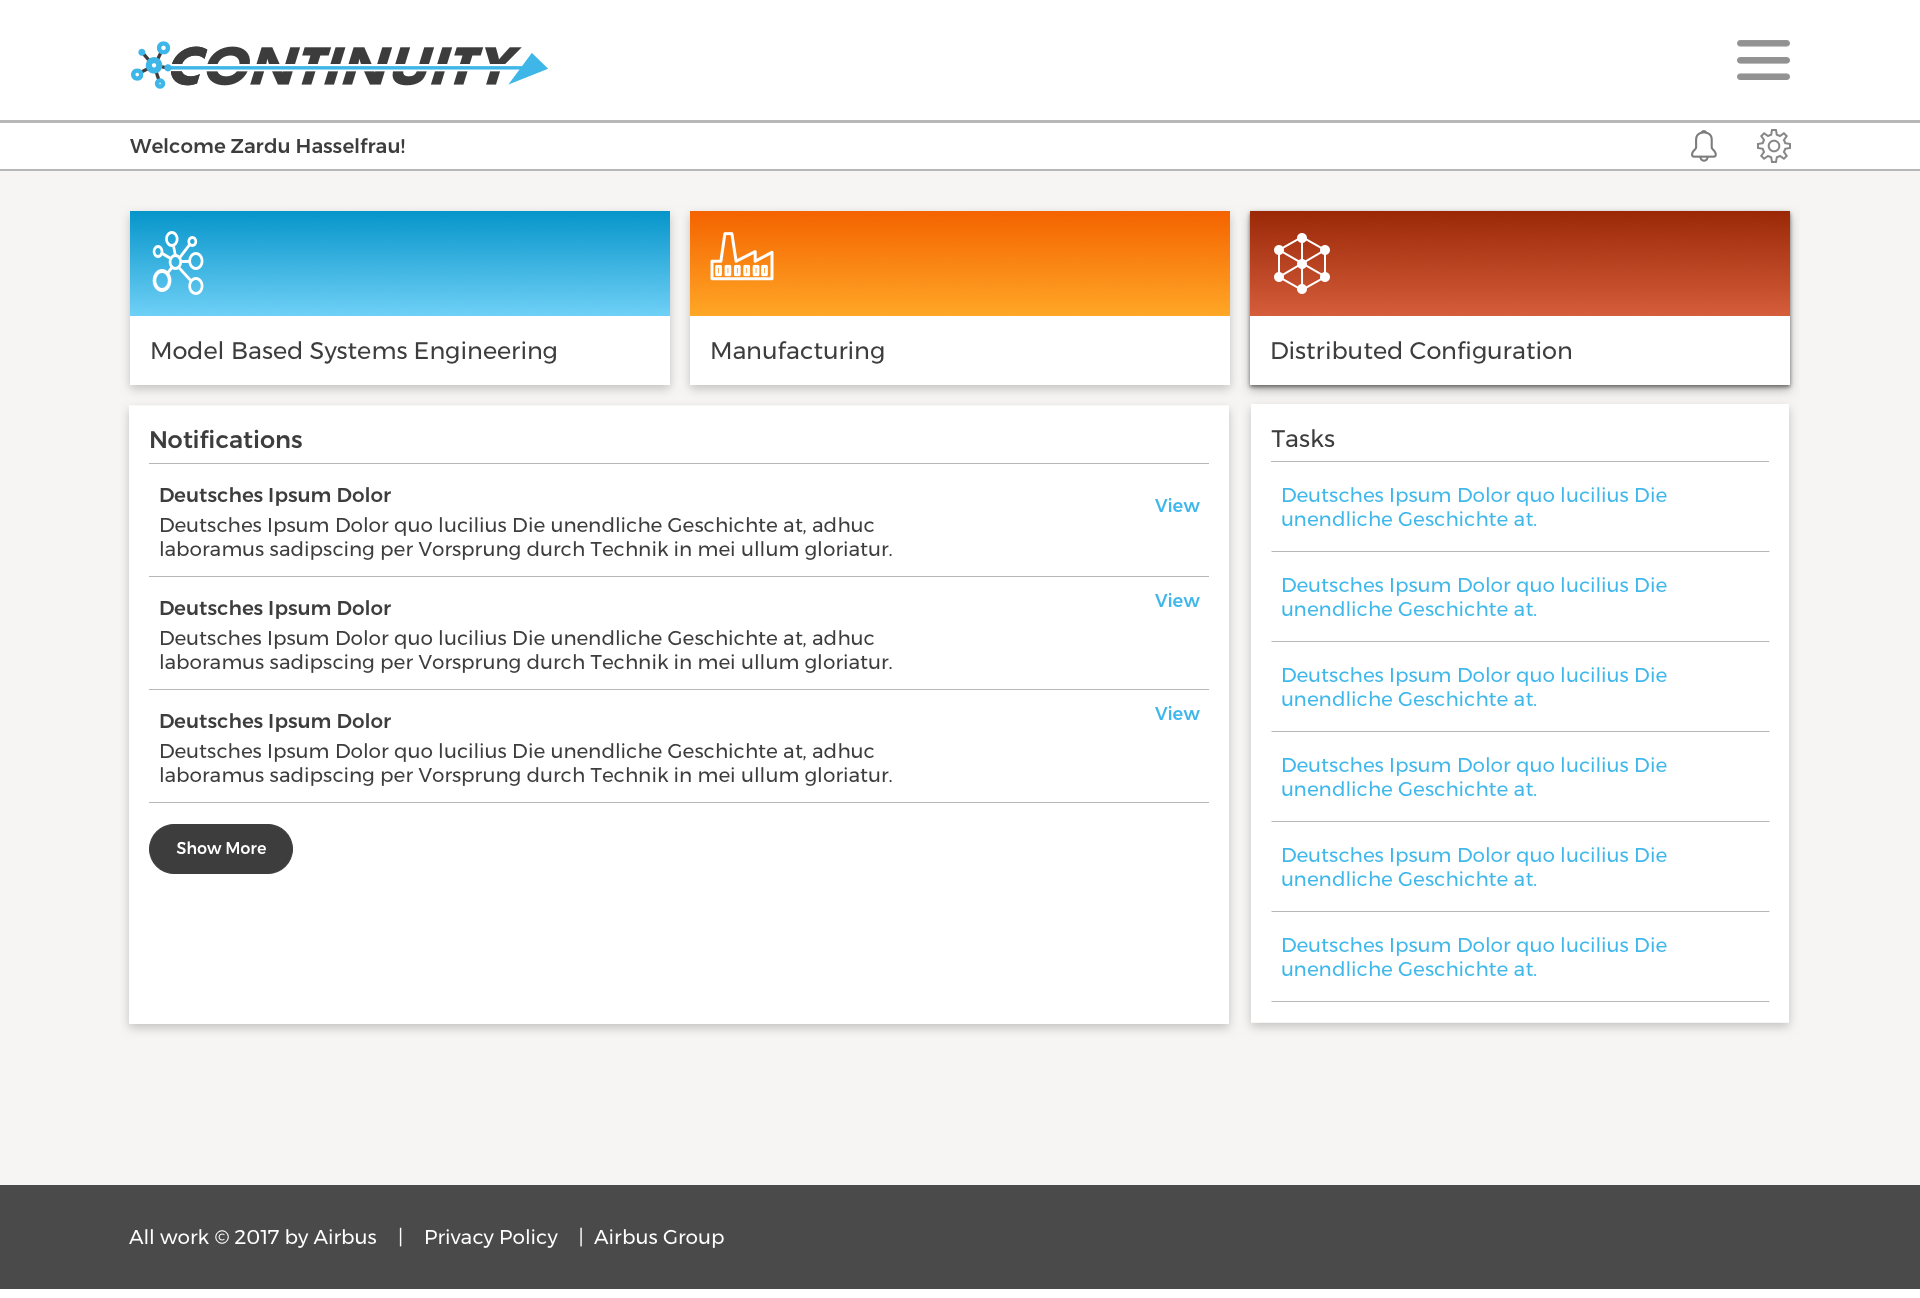Click the notification bell icon

[1703, 146]
